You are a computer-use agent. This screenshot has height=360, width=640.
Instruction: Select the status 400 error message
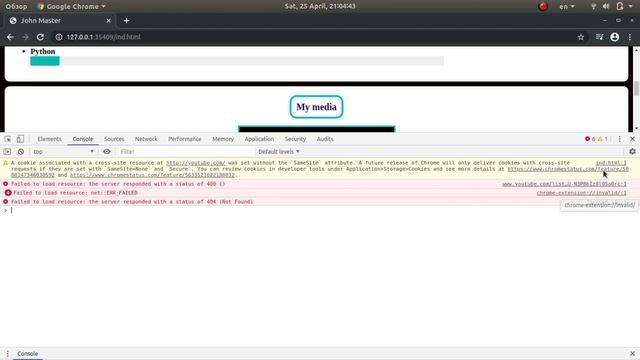[118, 184]
